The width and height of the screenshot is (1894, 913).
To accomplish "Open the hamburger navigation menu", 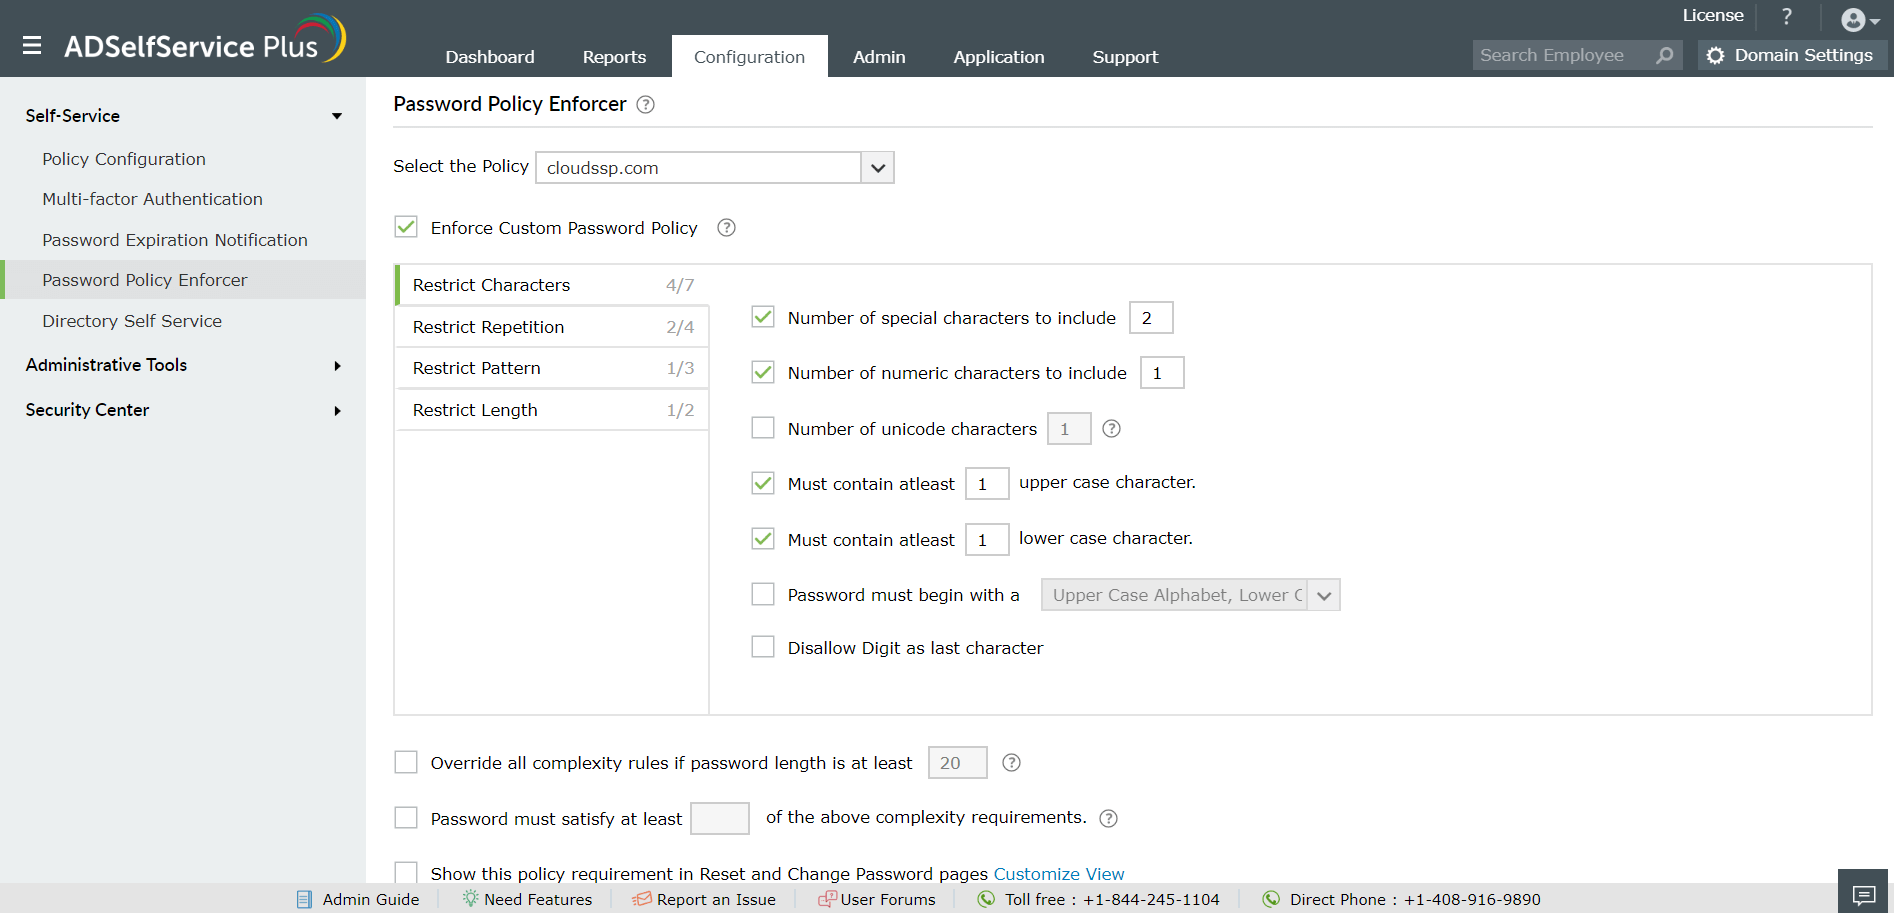I will pyautogui.click(x=32, y=46).
